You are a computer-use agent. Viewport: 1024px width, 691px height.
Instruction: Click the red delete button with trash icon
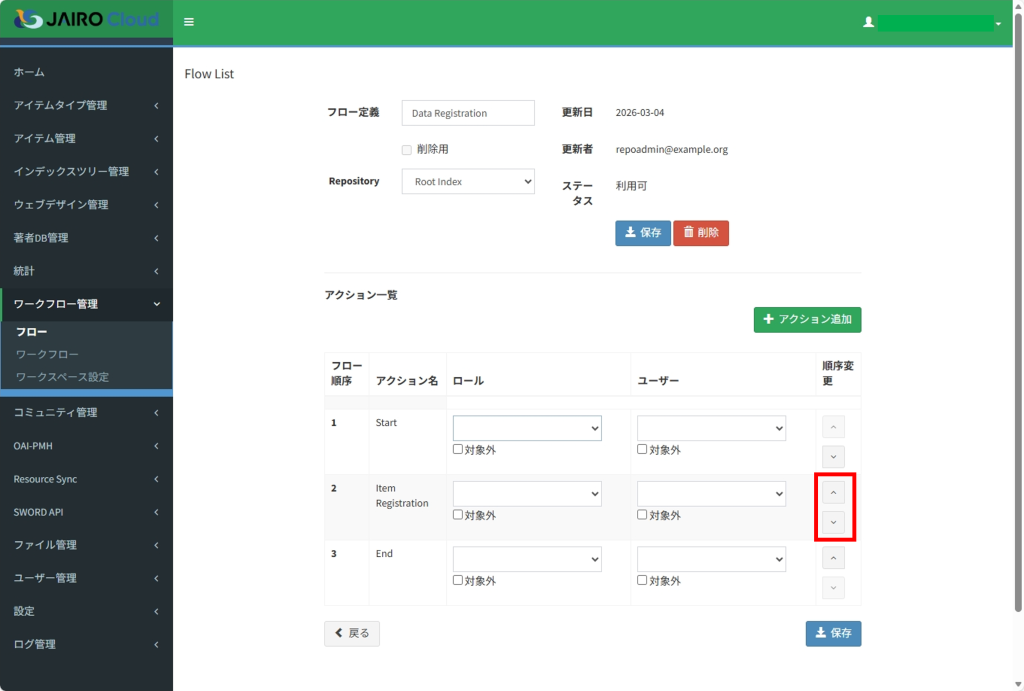701,233
